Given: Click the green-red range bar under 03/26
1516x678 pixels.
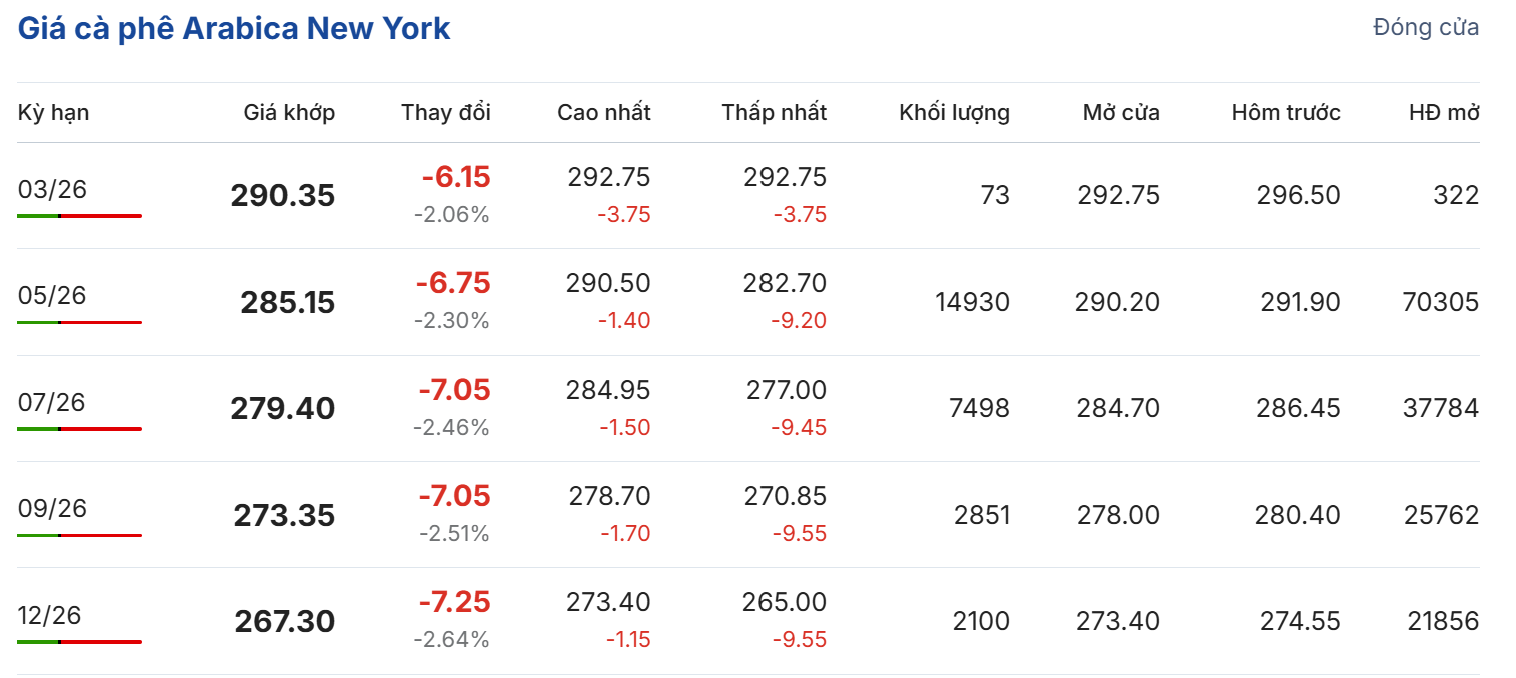Looking at the screenshot, I should pyautogui.click(x=79, y=216).
